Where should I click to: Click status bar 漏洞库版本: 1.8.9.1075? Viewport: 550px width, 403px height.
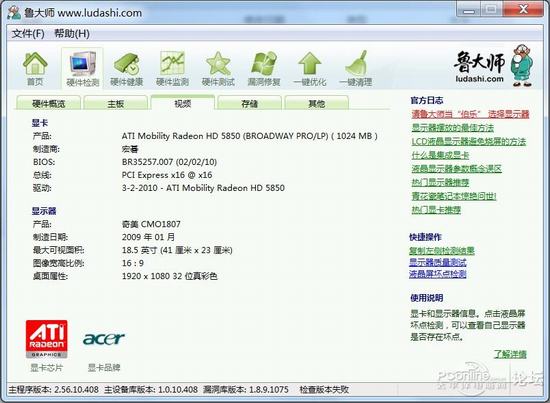[x=246, y=390]
